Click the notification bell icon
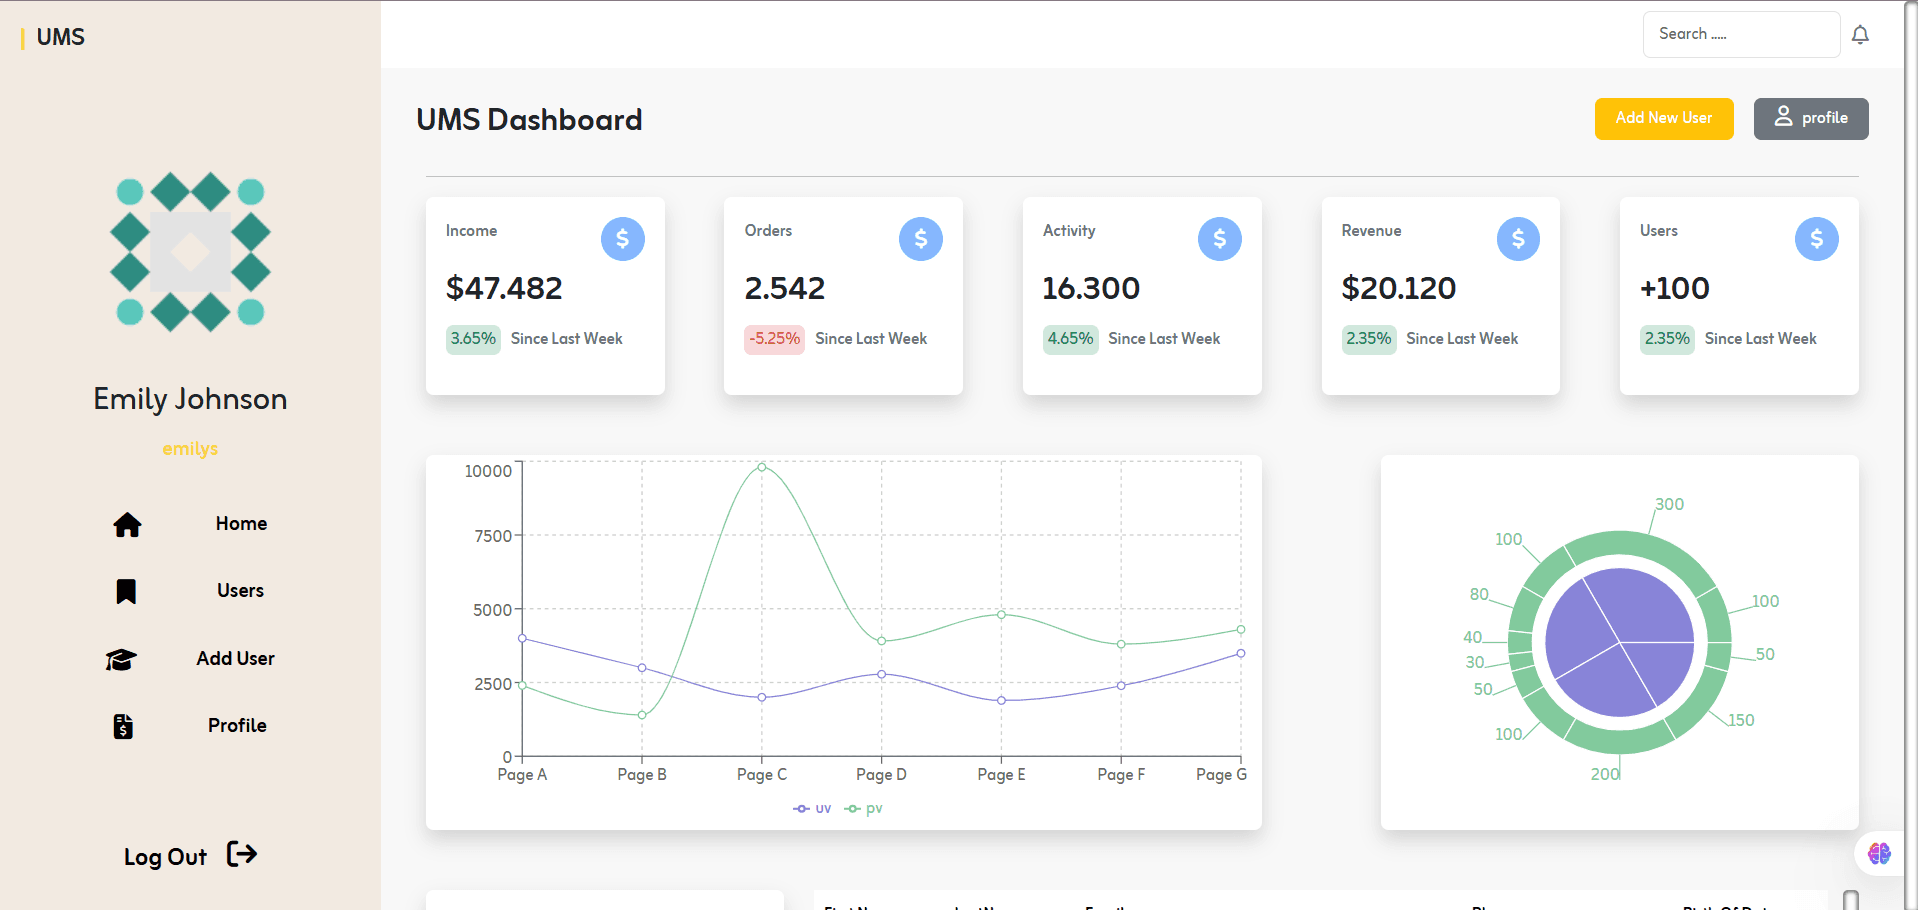 click(1860, 35)
